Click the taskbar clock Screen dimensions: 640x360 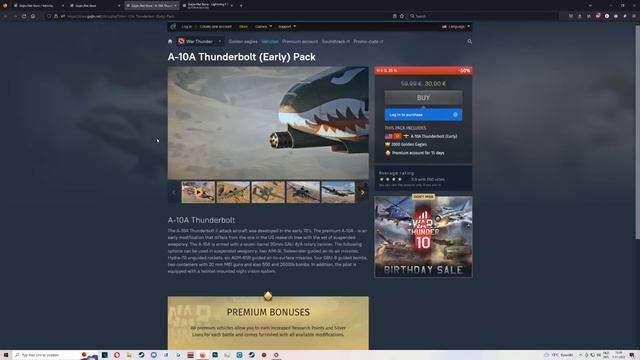pyautogui.click(x=619, y=355)
